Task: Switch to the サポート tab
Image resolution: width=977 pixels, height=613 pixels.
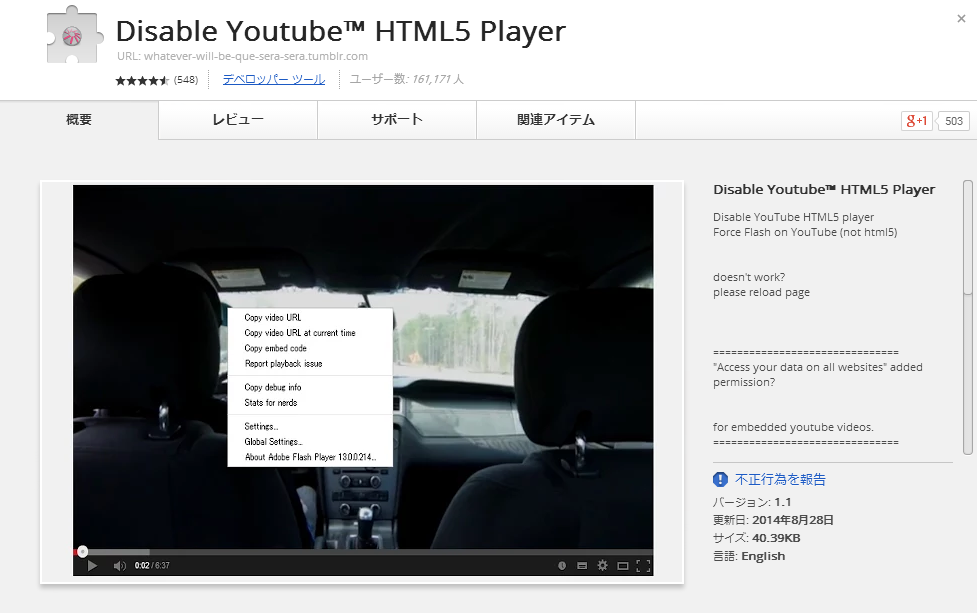Action: point(397,120)
